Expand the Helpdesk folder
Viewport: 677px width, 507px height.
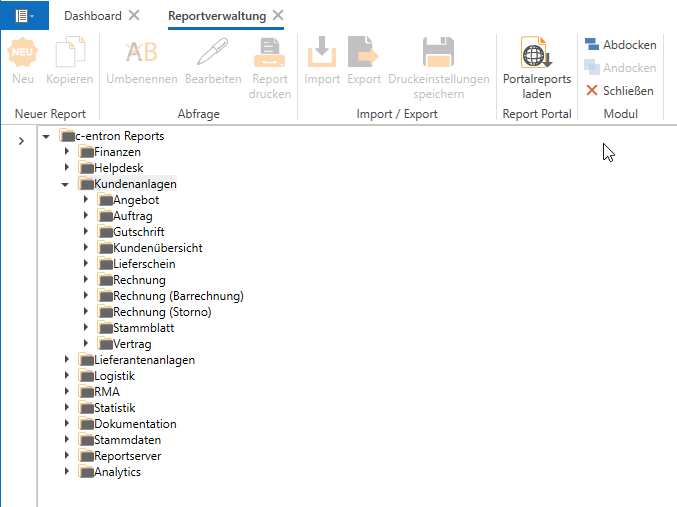(66, 167)
